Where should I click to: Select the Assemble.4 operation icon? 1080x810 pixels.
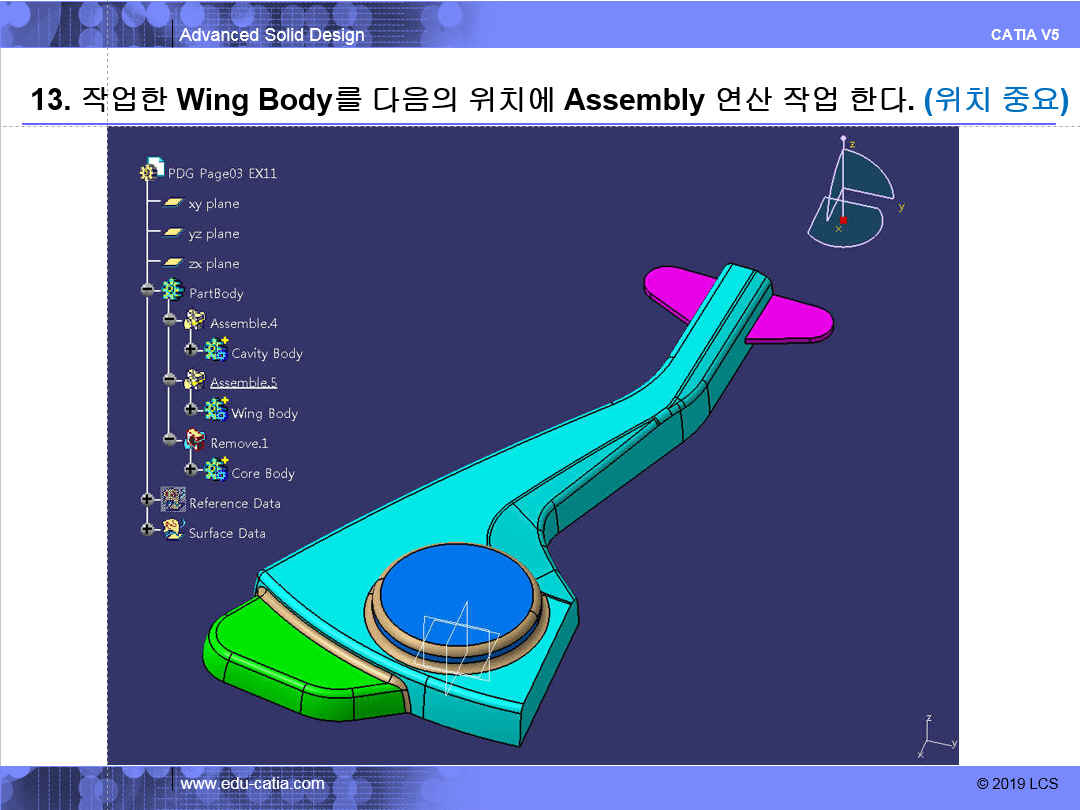click(x=195, y=322)
